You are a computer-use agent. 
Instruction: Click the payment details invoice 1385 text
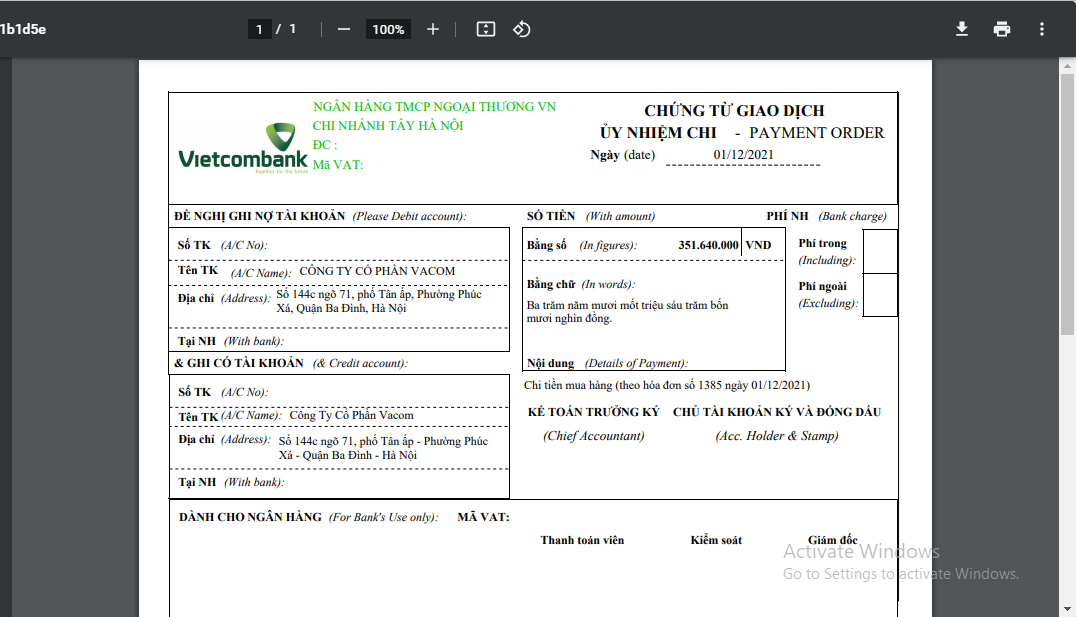tap(667, 385)
